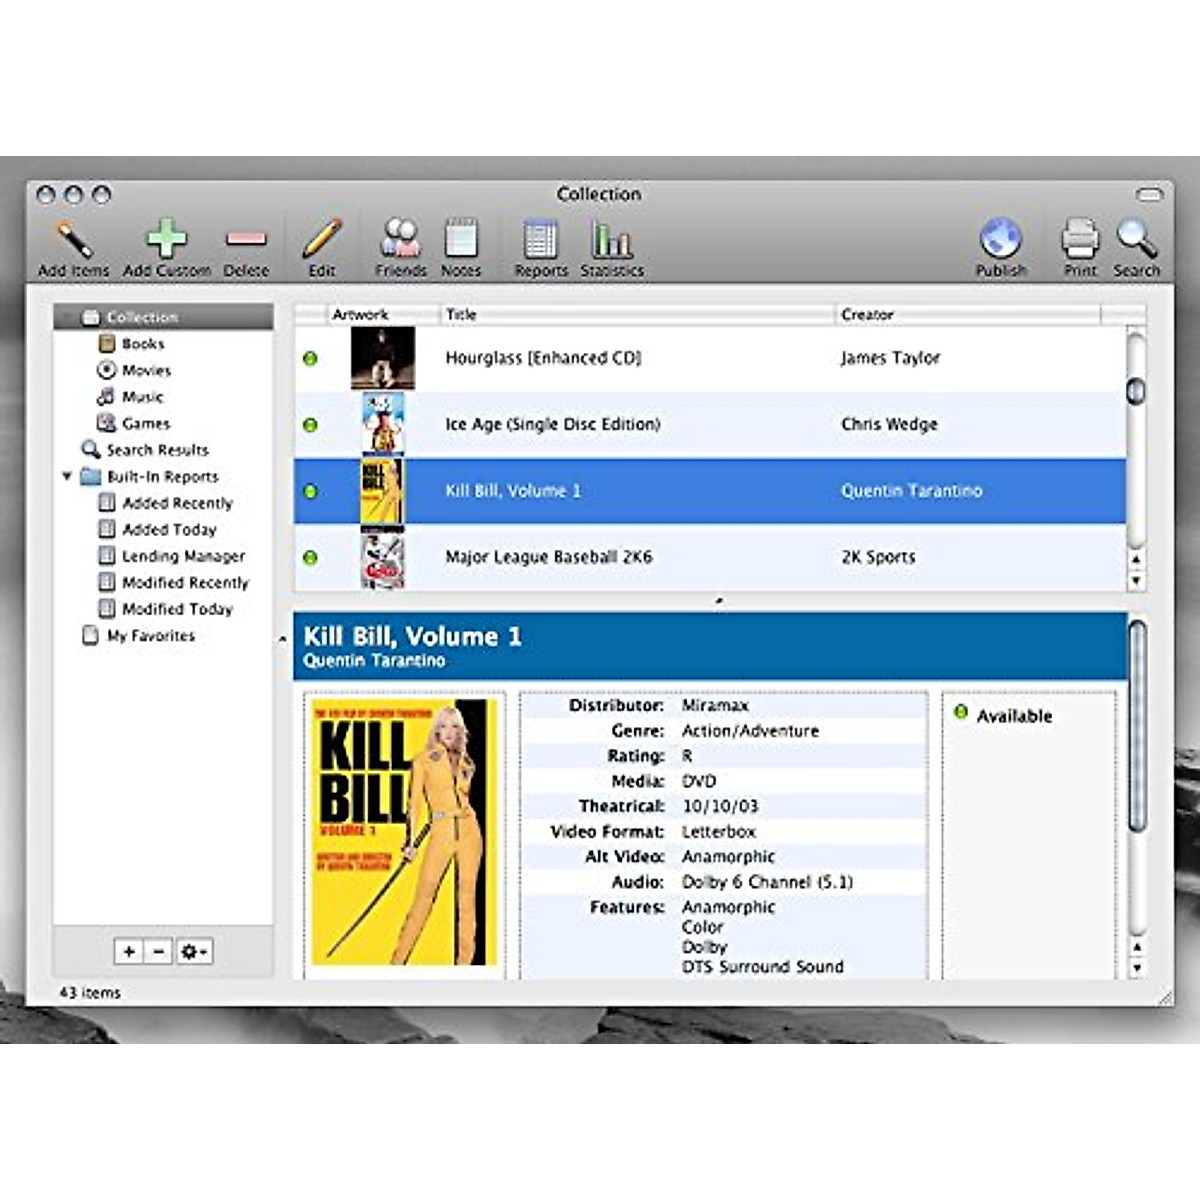Click the Add Custom icon
1200x1200 pixels.
pyautogui.click(x=165, y=238)
